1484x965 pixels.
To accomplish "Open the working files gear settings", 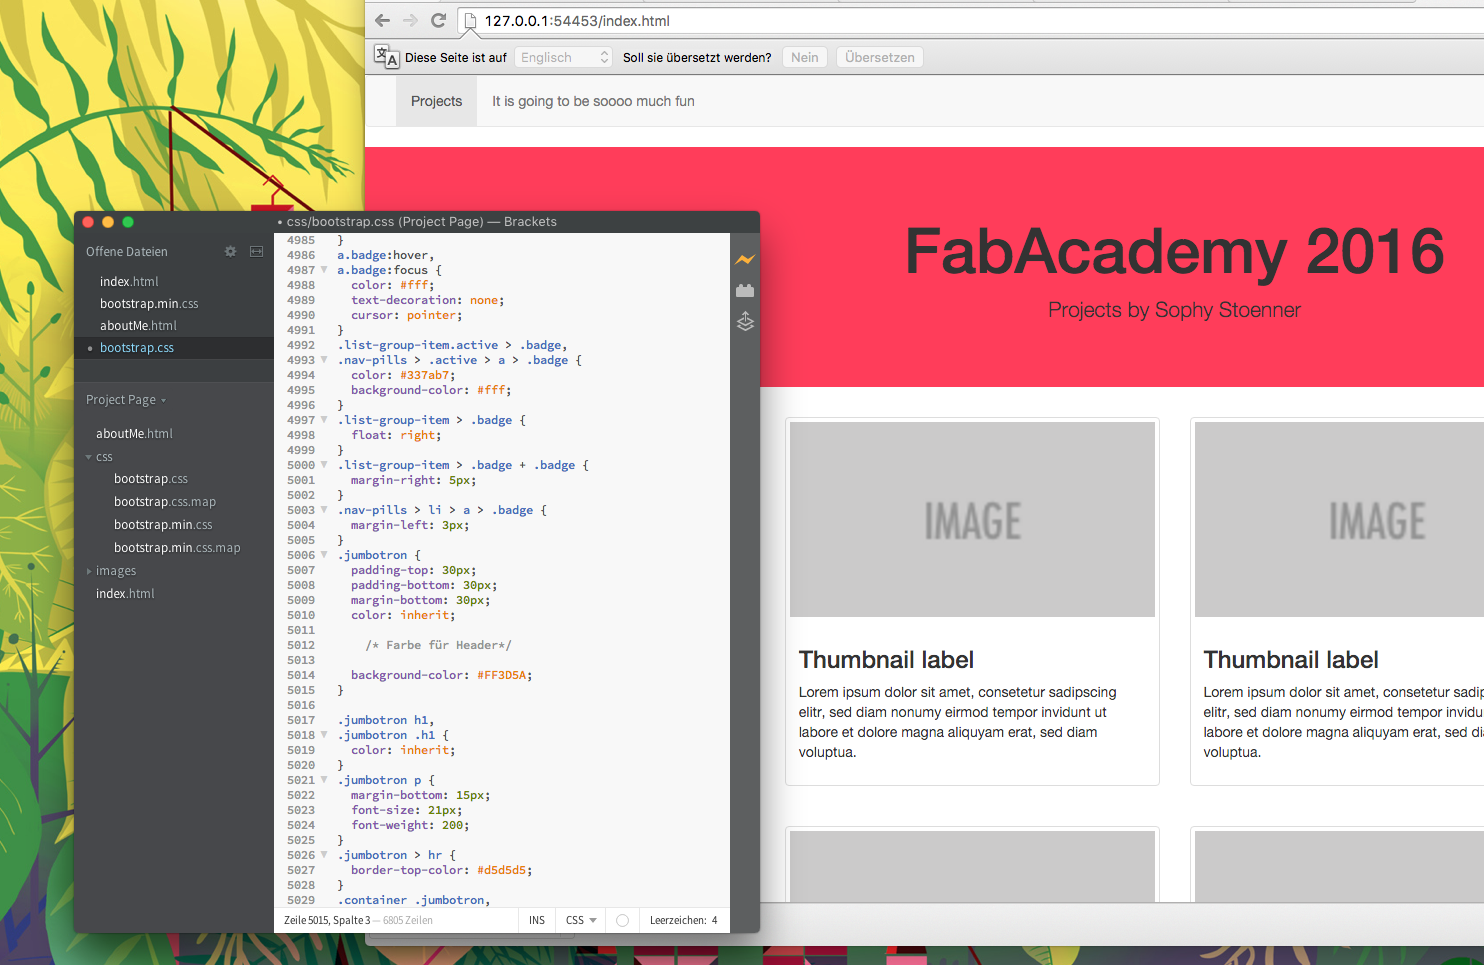I will click(230, 251).
